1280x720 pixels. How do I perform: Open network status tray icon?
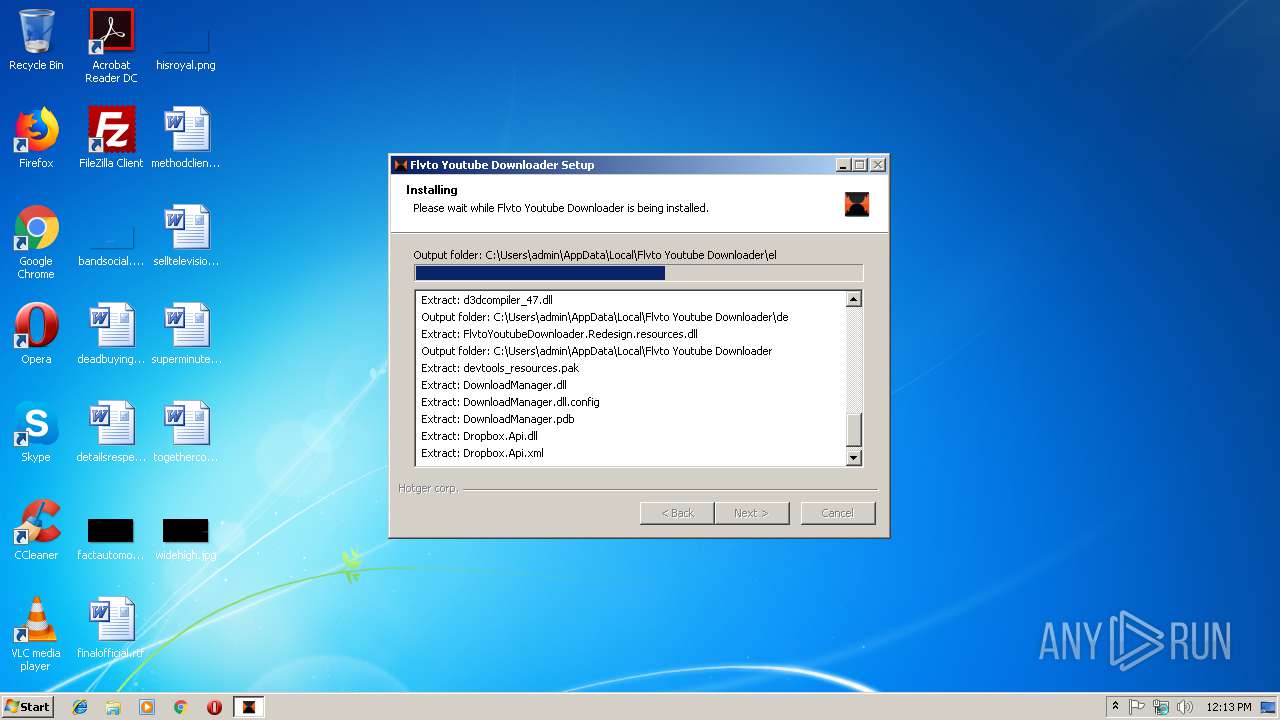pyautogui.click(x=1161, y=707)
